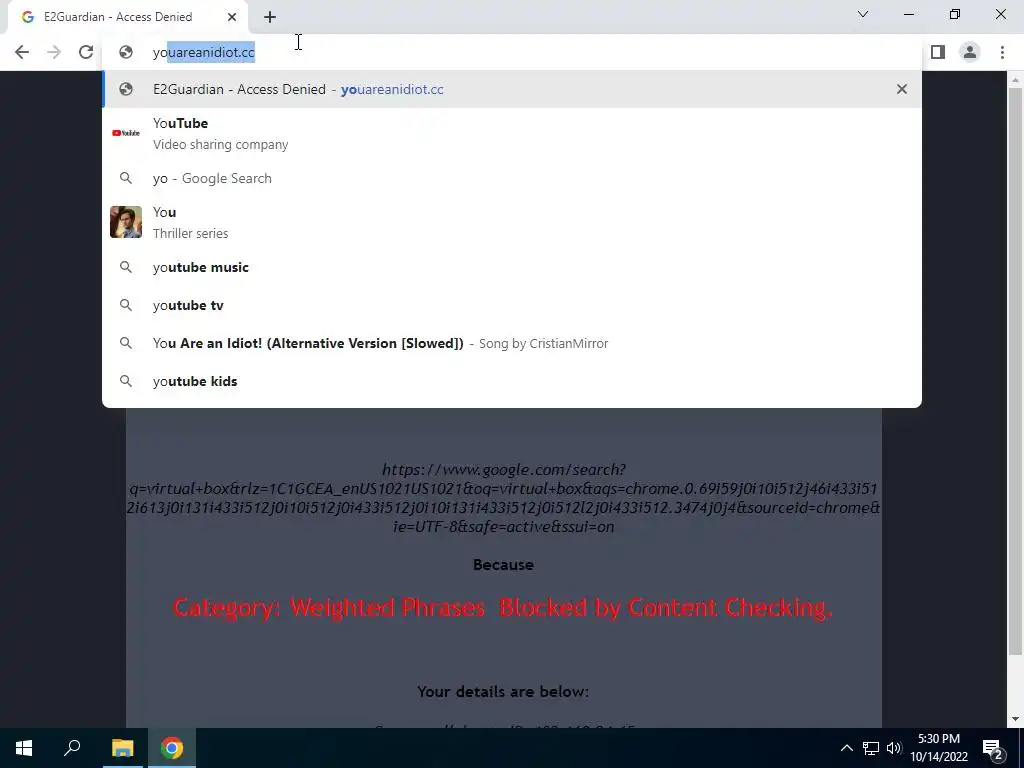Screen dimensions: 1024x768
Task: Select the 'youtube kids' search suggestion
Action: coord(512,381)
